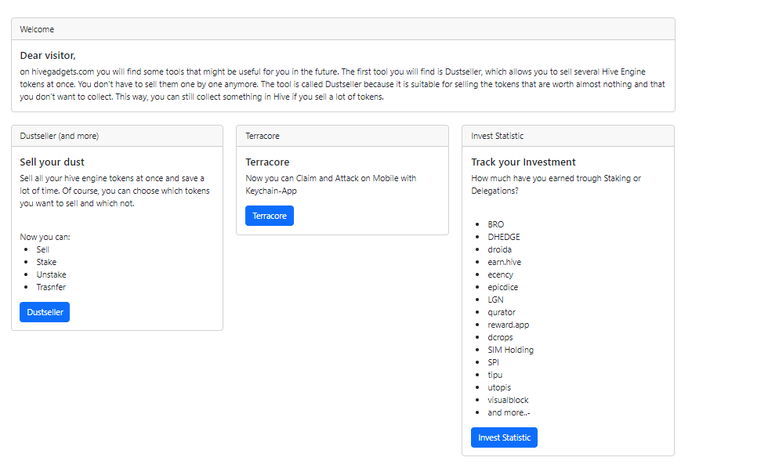768x469 pixels.
Task: Select the earn.hive list item
Action: tap(504, 262)
